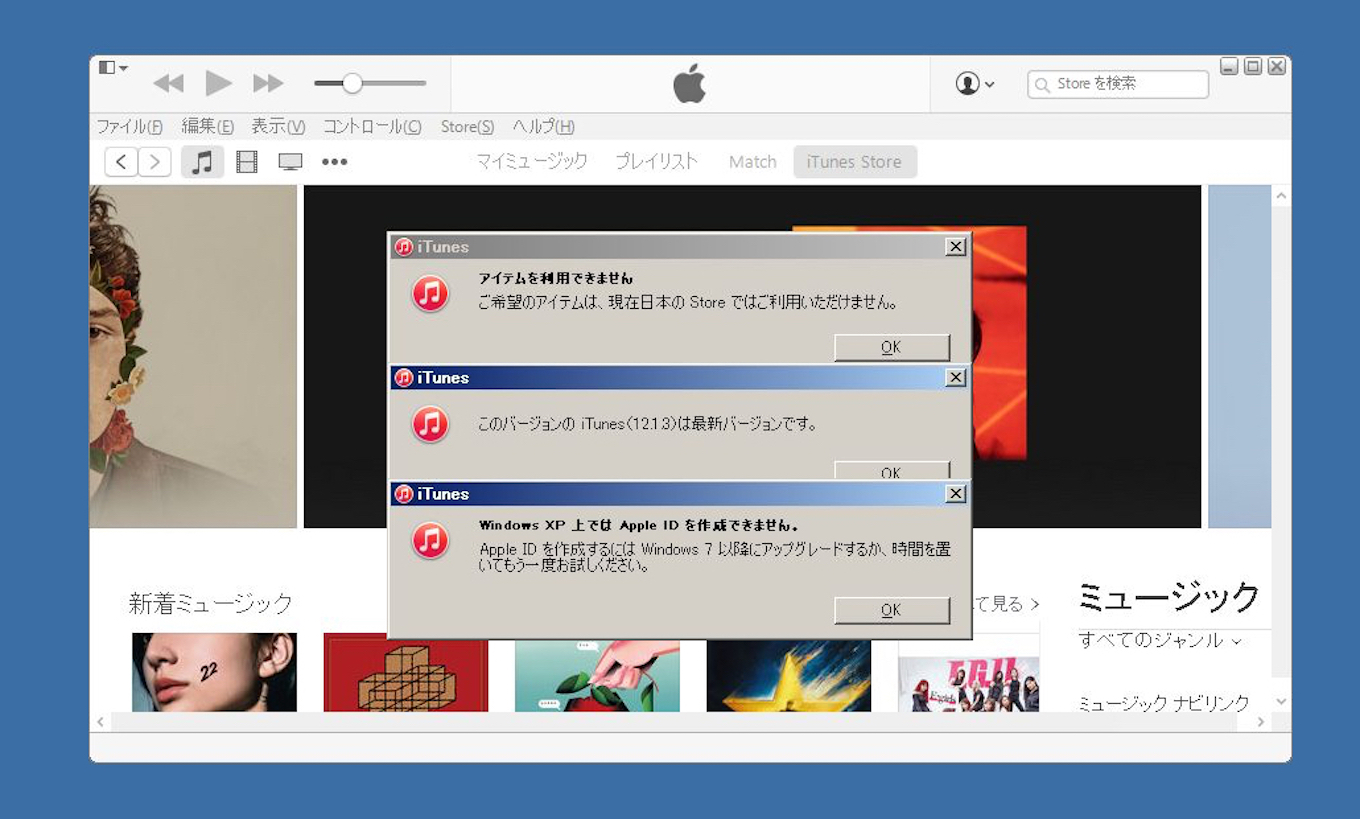This screenshot has width=1360, height=819.
Task: Close the Windows XP Apple ID dialog with X
Action: tap(956, 493)
